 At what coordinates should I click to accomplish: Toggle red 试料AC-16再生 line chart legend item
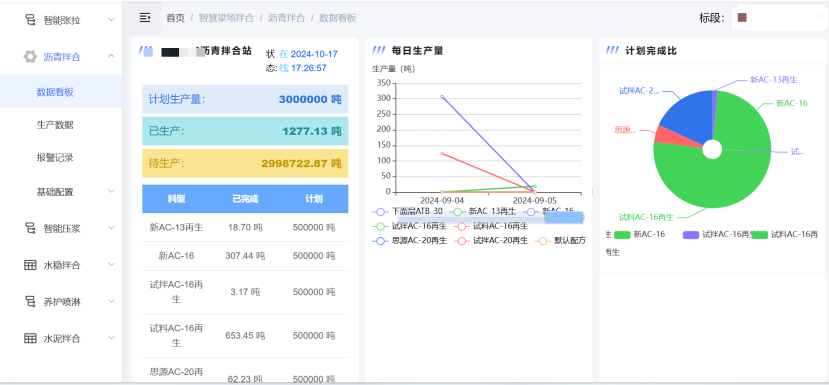(x=492, y=226)
